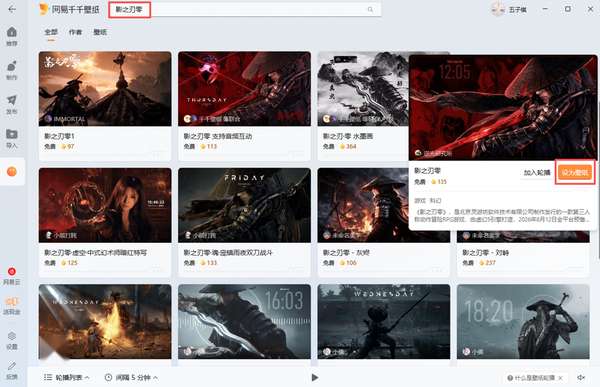Click the 加入轮播 button
The width and height of the screenshot is (600, 387).
537,173
